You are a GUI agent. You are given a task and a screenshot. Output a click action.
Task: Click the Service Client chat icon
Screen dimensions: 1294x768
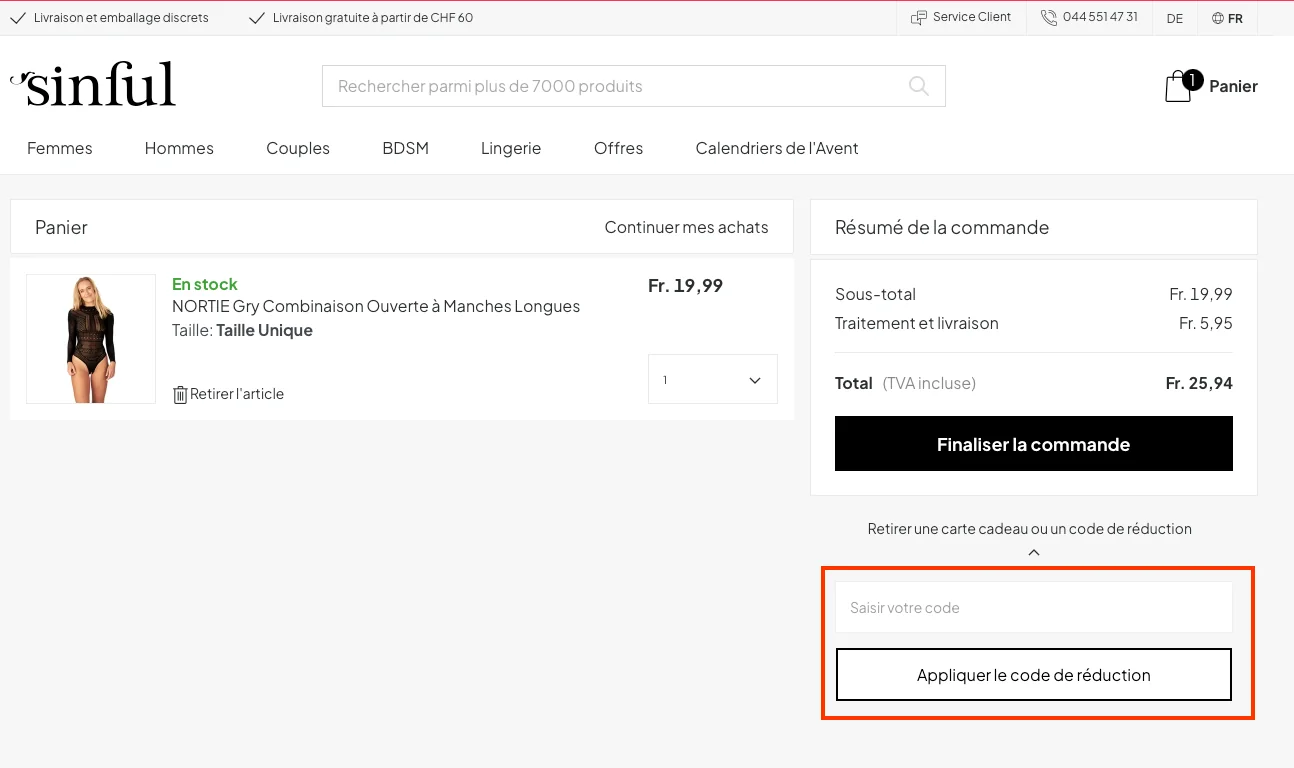pyautogui.click(x=917, y=17)
